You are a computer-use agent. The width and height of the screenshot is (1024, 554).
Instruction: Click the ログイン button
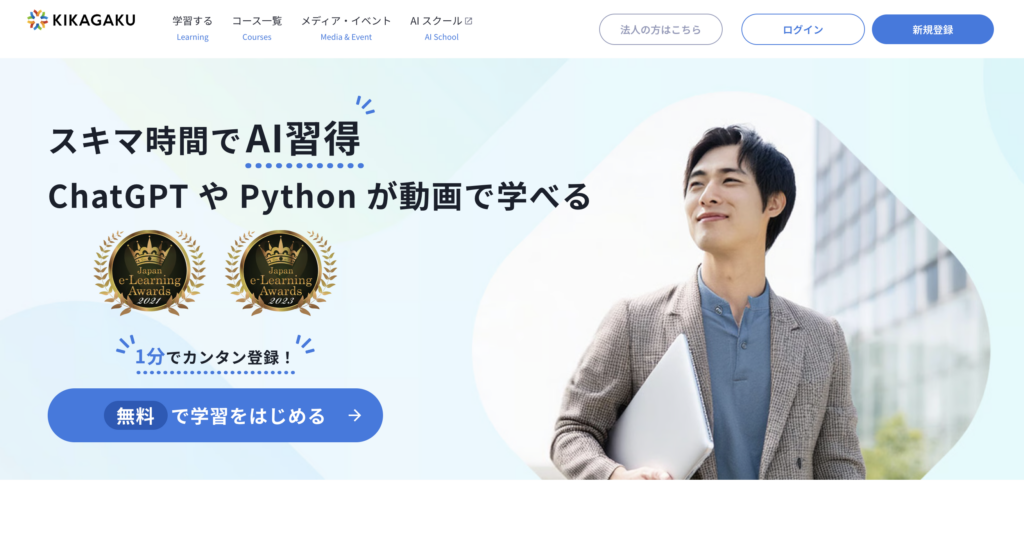(x=803, y=29)
